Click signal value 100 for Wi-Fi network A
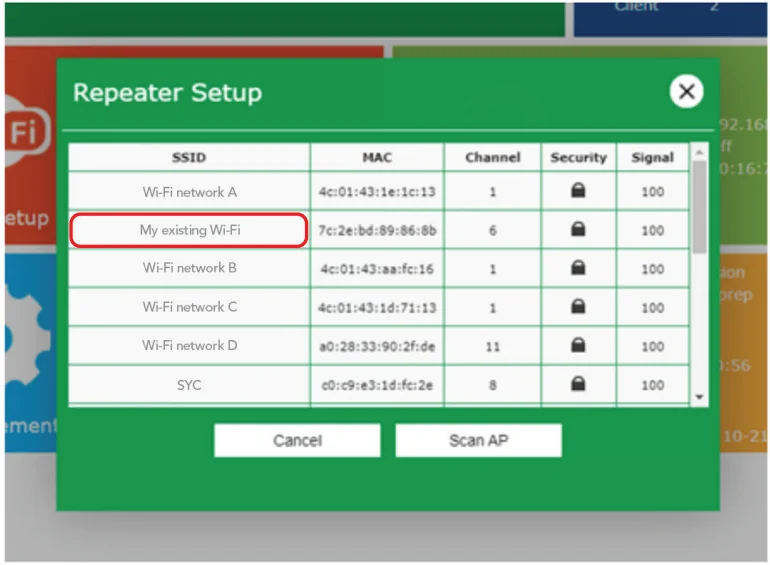The height and width of the screenshot is (565, 770). [x=653, y=191]
